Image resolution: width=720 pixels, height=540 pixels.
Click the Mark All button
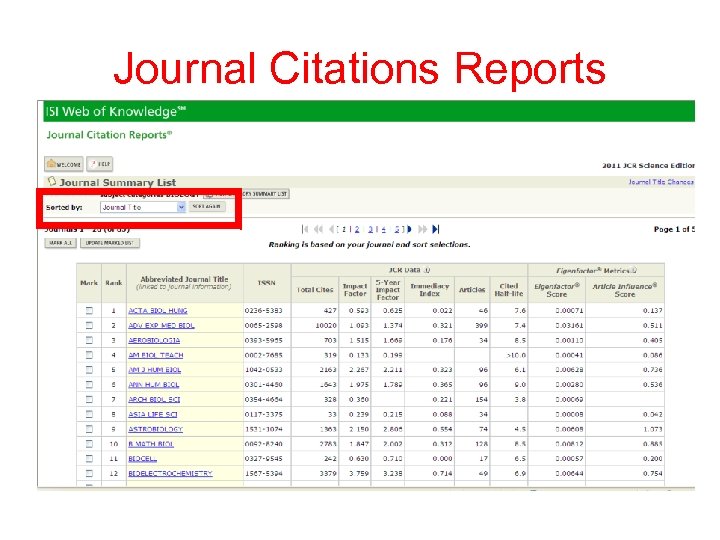pos(61,243)
